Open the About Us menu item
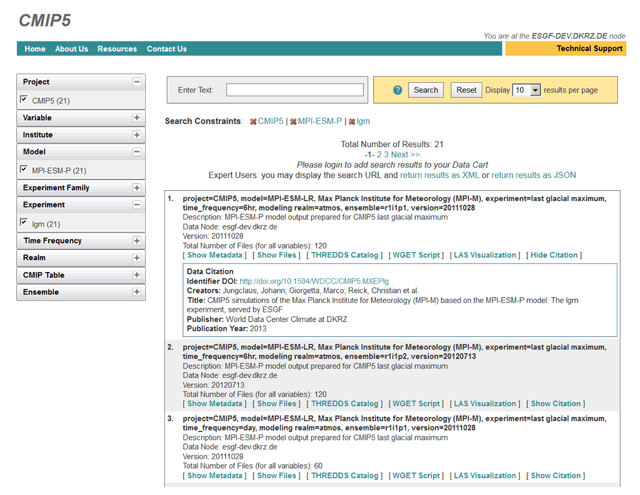This screenshot has height=495, width=640. point(71,49)
